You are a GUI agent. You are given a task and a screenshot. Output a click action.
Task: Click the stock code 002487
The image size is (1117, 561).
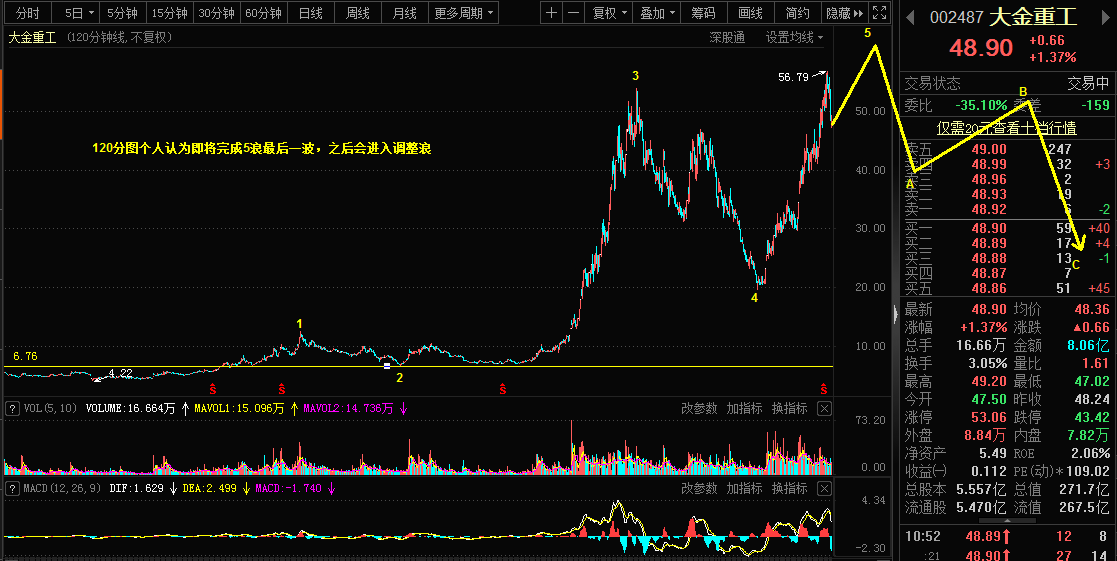pyautogui.click(x=957, y=17)
